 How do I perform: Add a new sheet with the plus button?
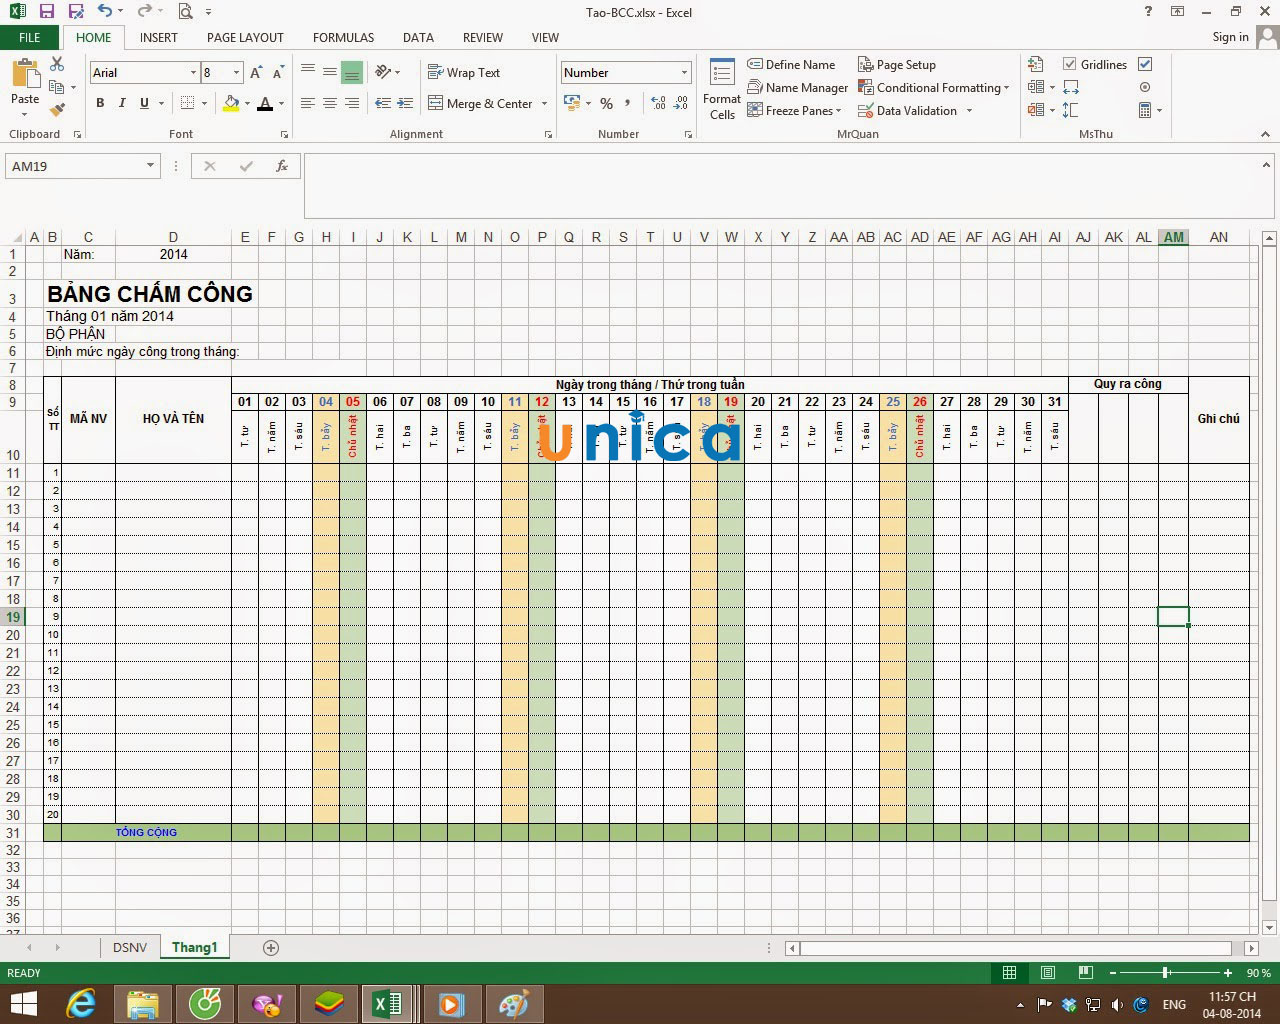pyautogui.click(x=271, y=947)
